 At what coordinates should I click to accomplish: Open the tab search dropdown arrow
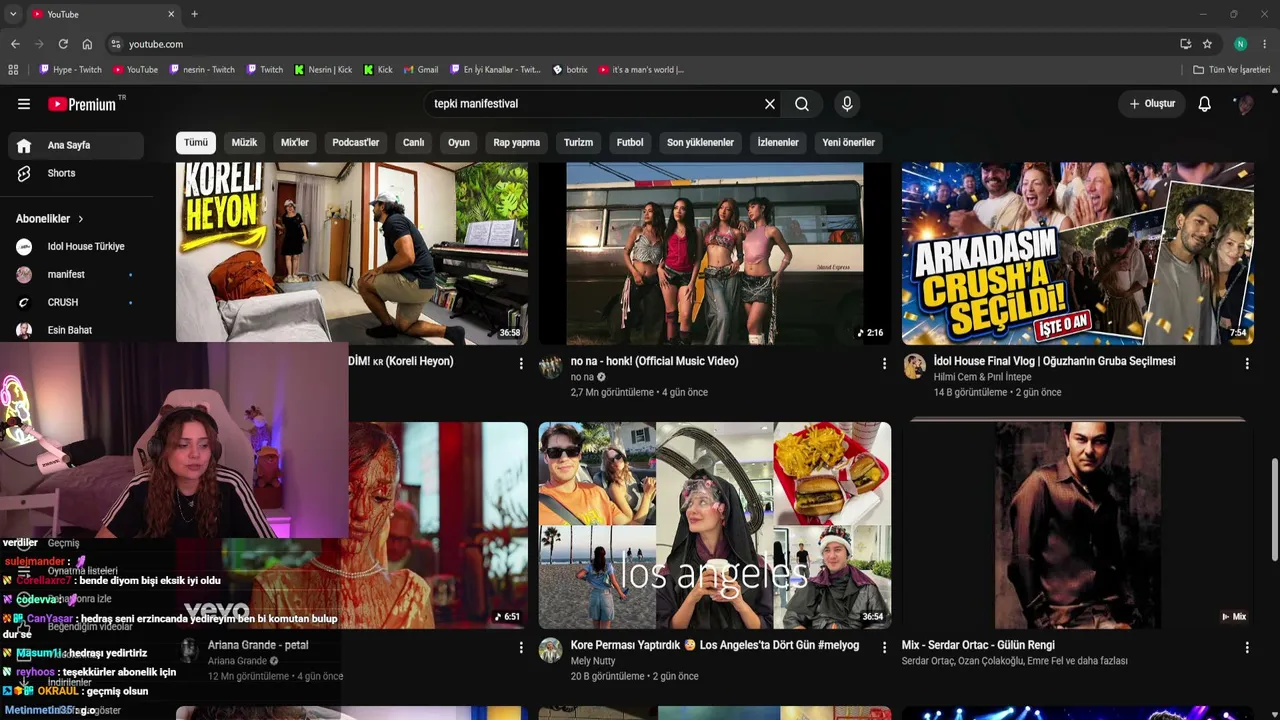click(13, 14)
